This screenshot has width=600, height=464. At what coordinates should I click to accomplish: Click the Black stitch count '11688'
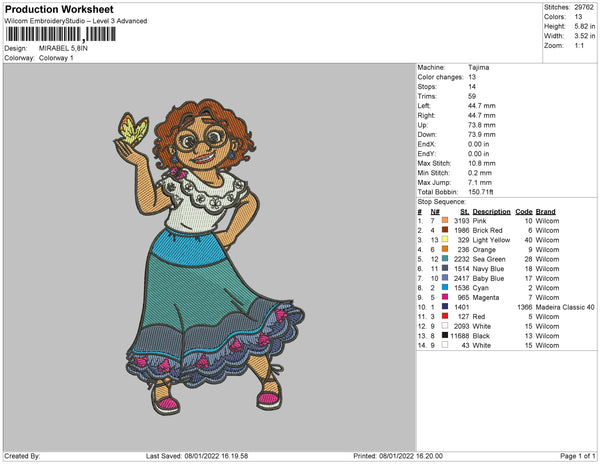click(460, 335)
